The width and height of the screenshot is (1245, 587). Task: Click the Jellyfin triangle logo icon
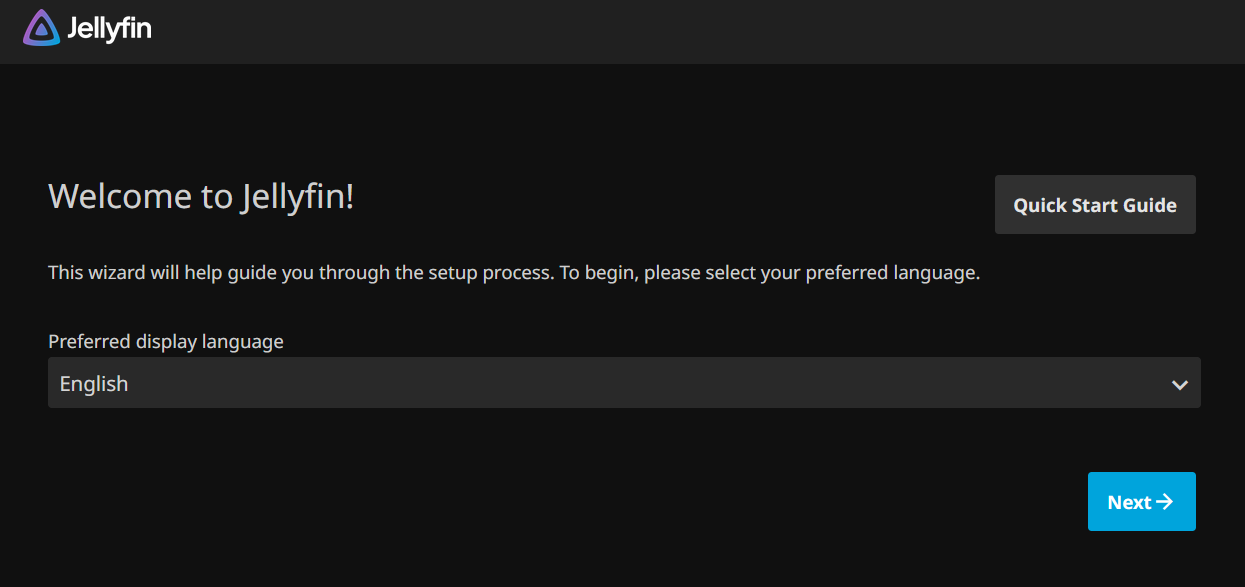click(41, 28)
